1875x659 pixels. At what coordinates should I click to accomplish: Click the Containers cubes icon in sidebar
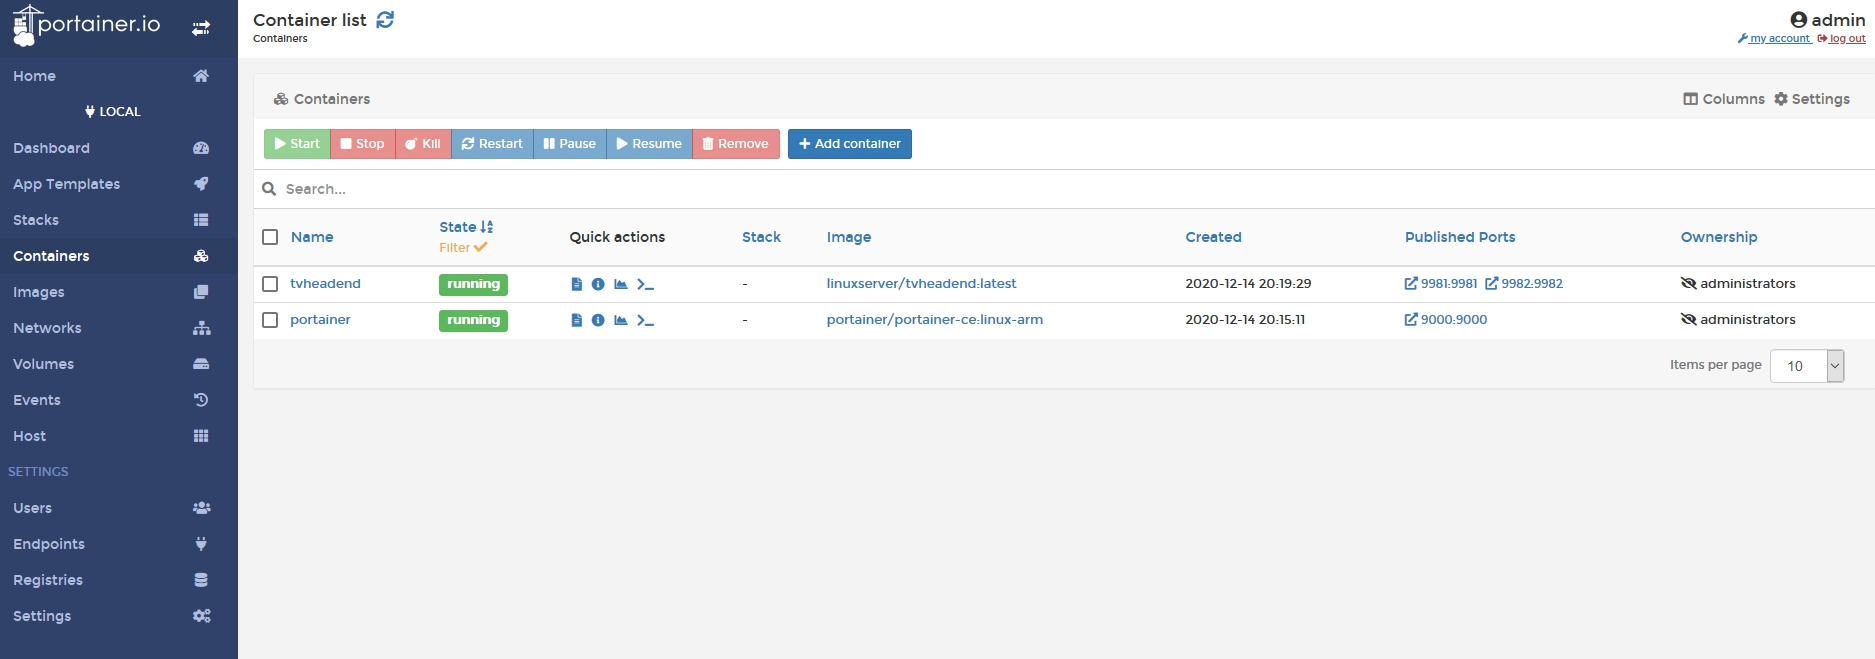coord(201,256)
